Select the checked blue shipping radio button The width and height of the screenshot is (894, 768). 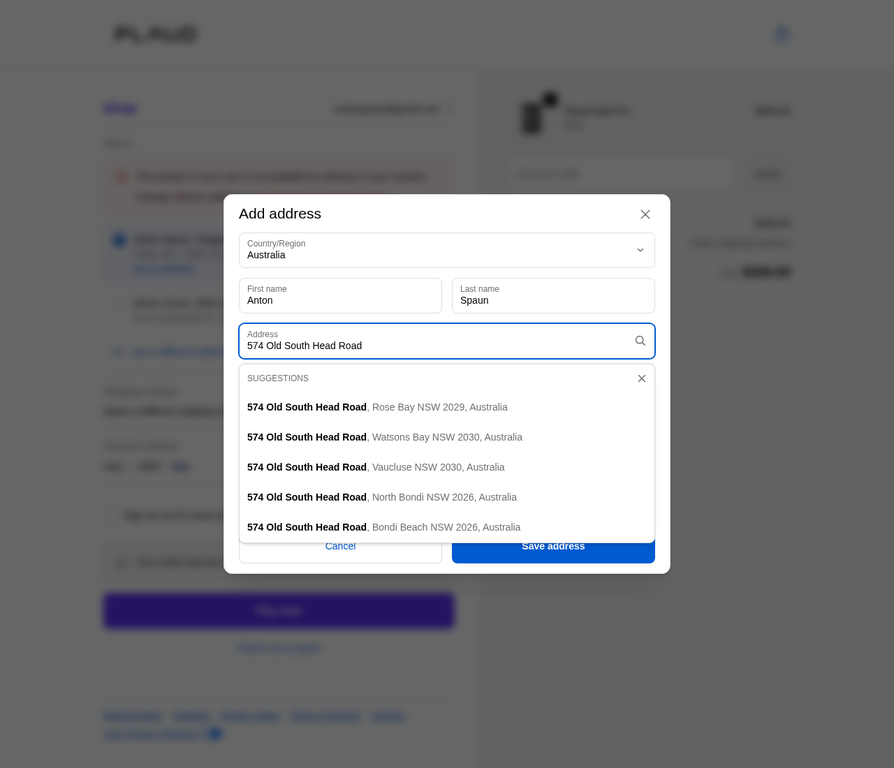120,240
